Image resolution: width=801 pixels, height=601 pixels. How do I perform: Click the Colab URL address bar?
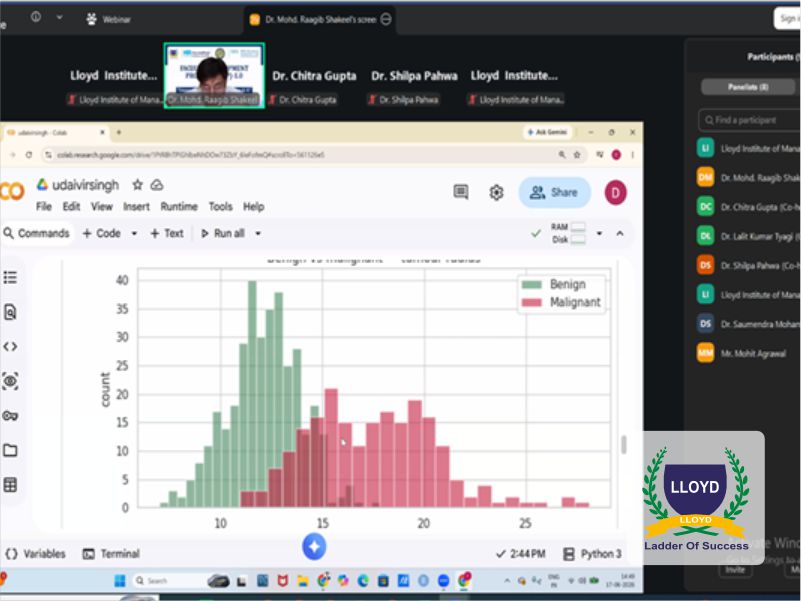pos(301,154)
